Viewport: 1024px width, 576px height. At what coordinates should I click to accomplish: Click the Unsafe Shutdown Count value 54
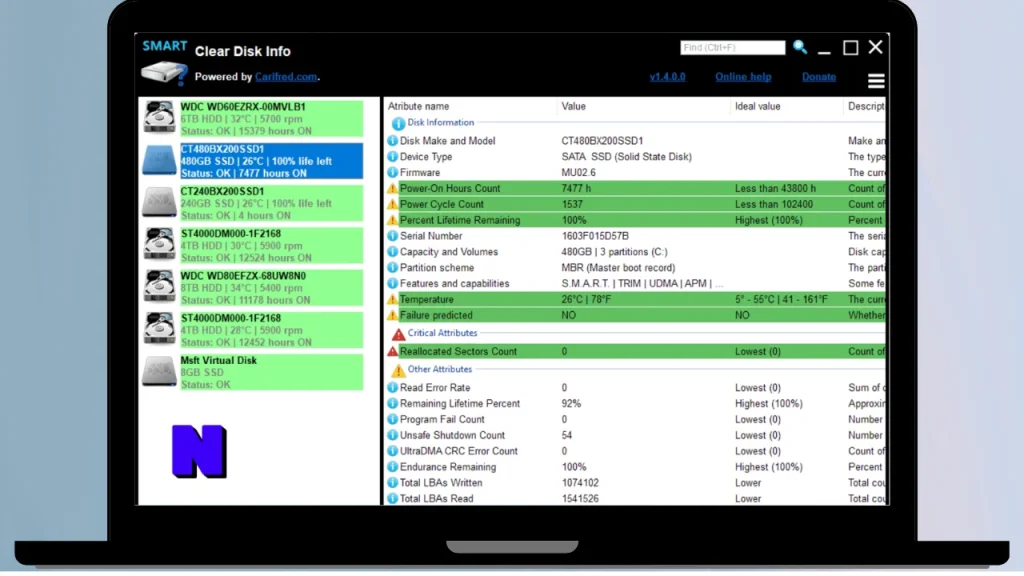point(566,435)
